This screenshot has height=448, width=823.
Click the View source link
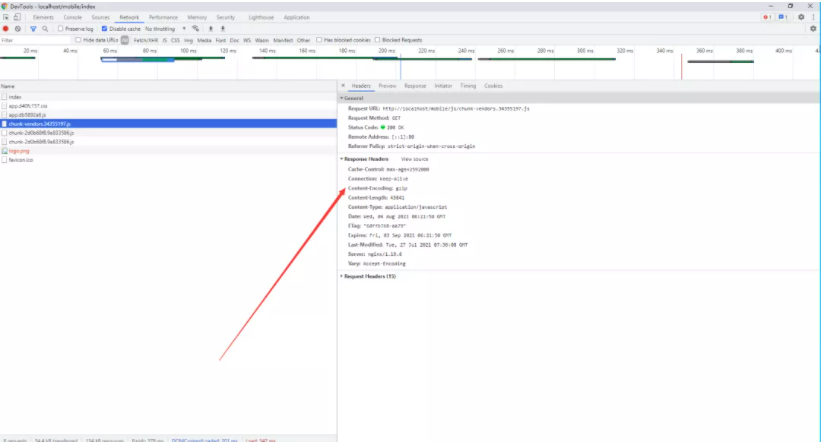[415, 159]
